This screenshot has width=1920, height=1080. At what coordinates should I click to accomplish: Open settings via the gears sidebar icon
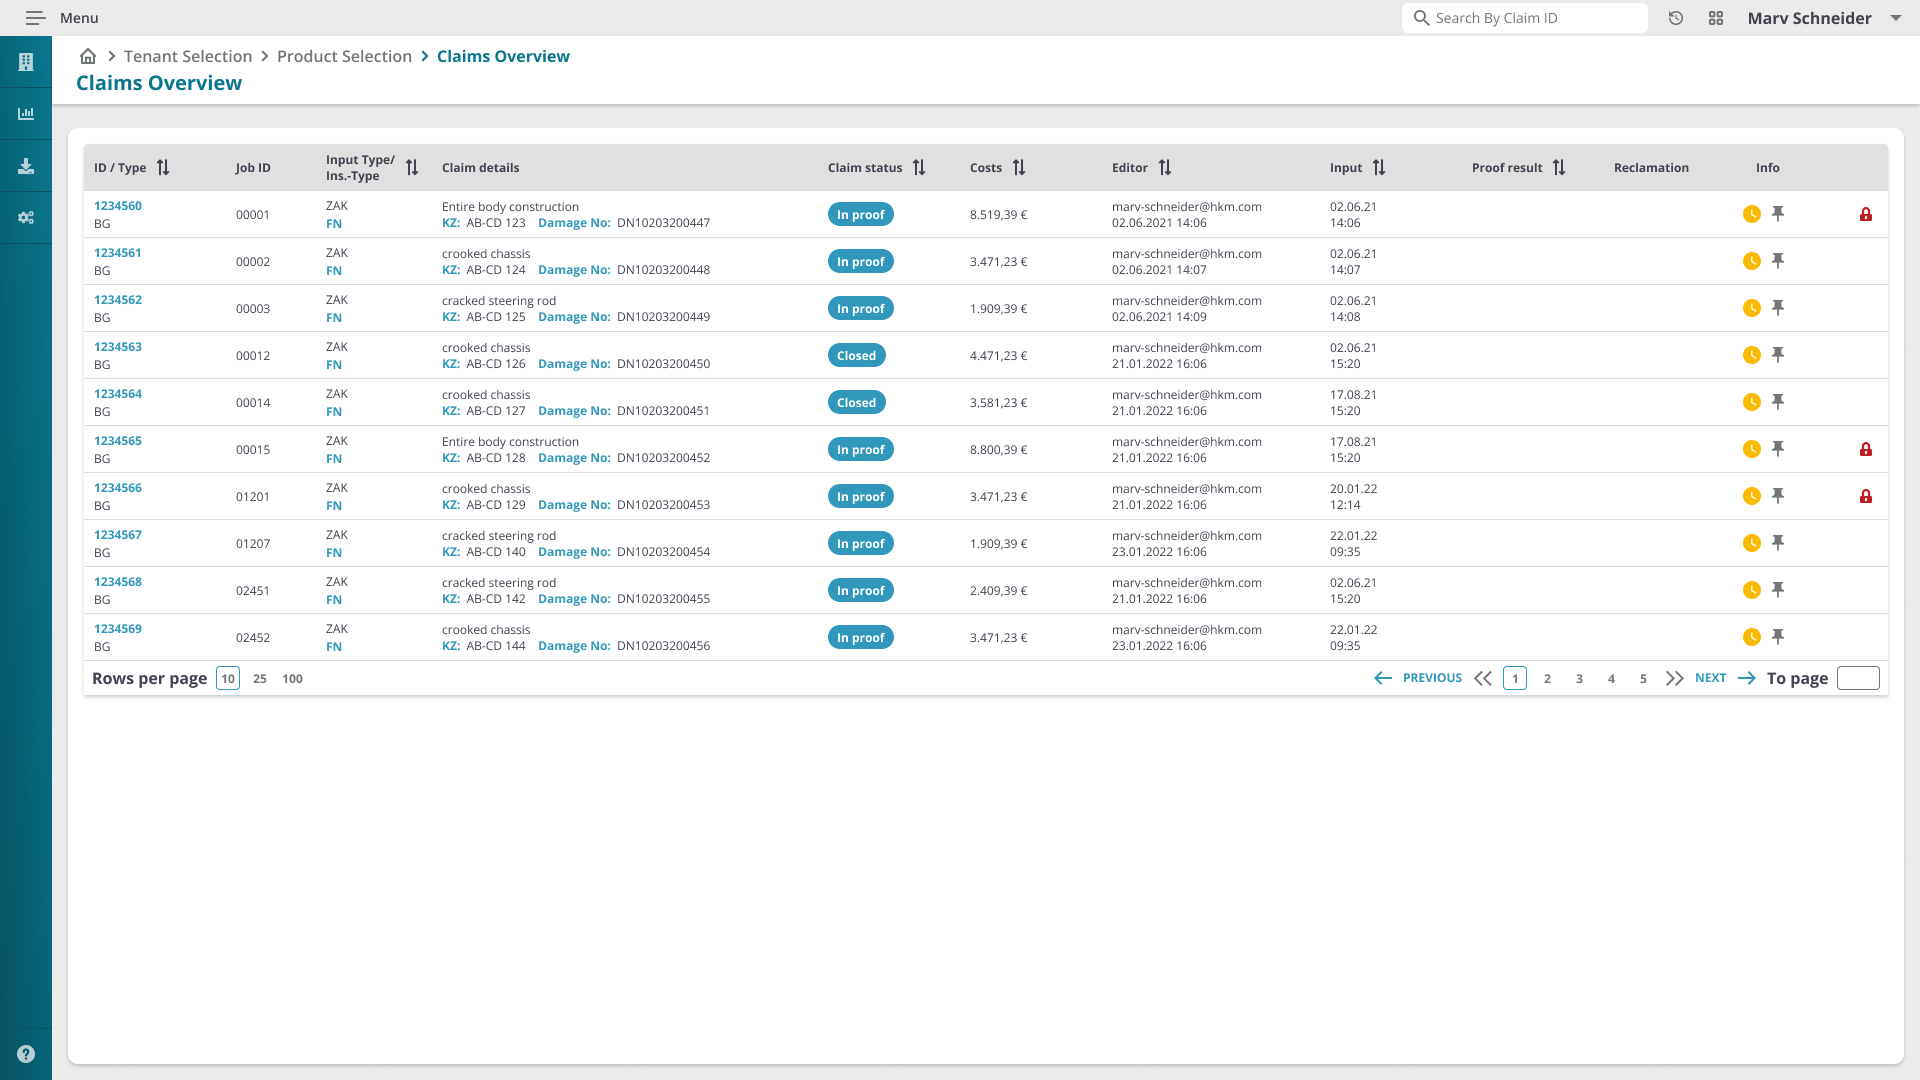coord(26,217)
